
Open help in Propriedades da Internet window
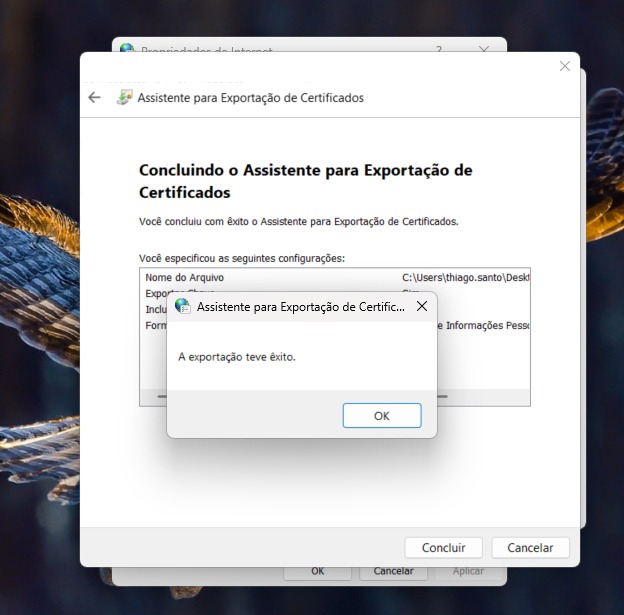[438, 48]
